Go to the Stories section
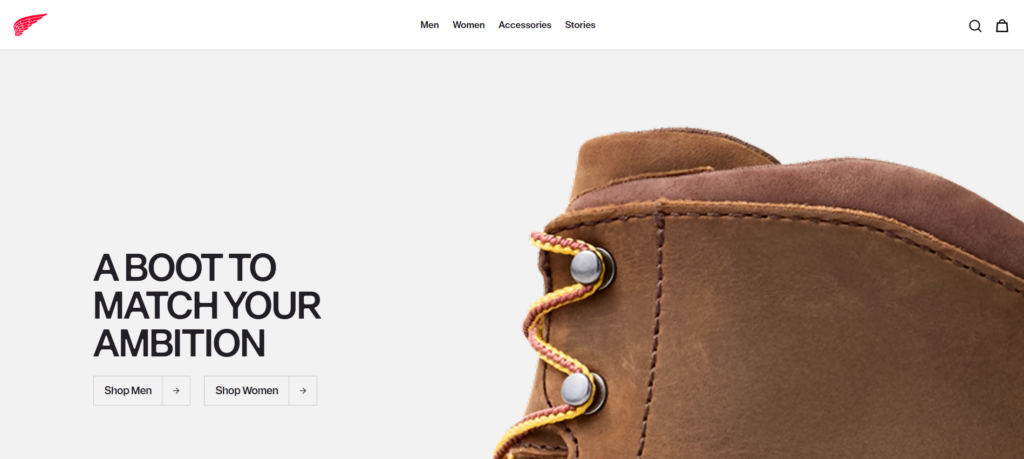The width and height of the screenshot is (1024, 459). [x=580, y=25]
